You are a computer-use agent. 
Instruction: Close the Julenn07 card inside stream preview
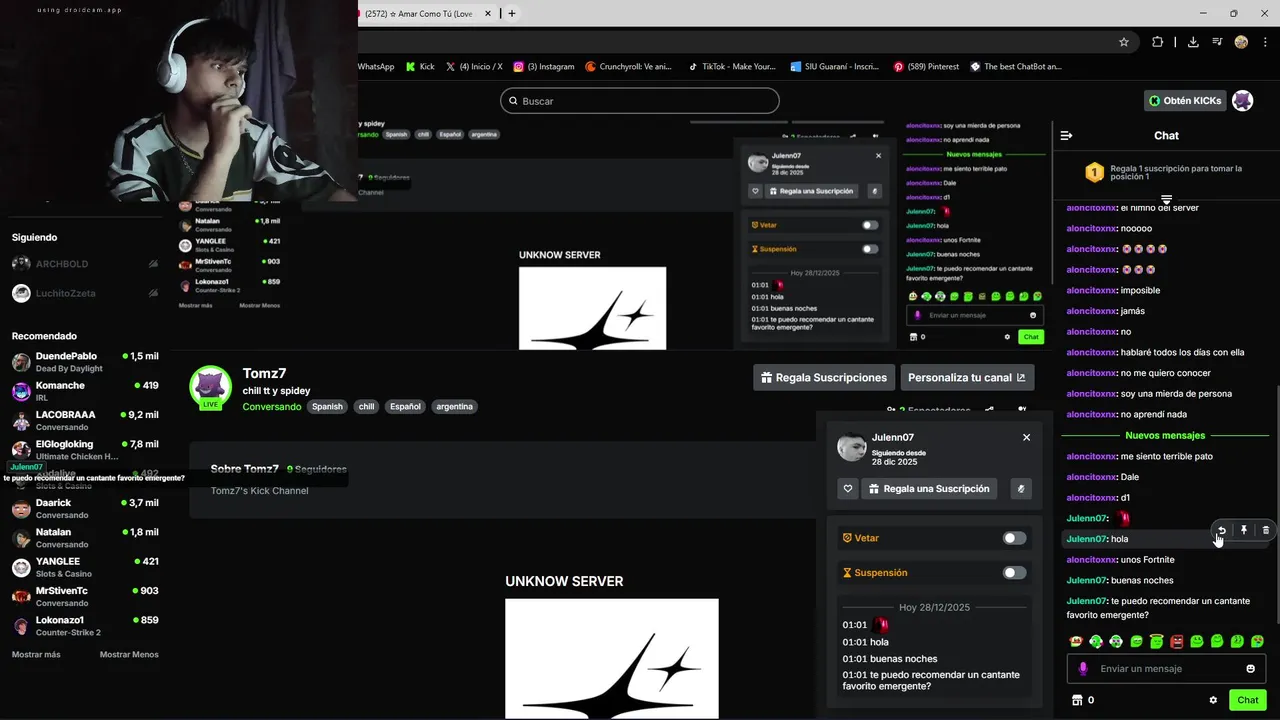[x=878, y=155]
